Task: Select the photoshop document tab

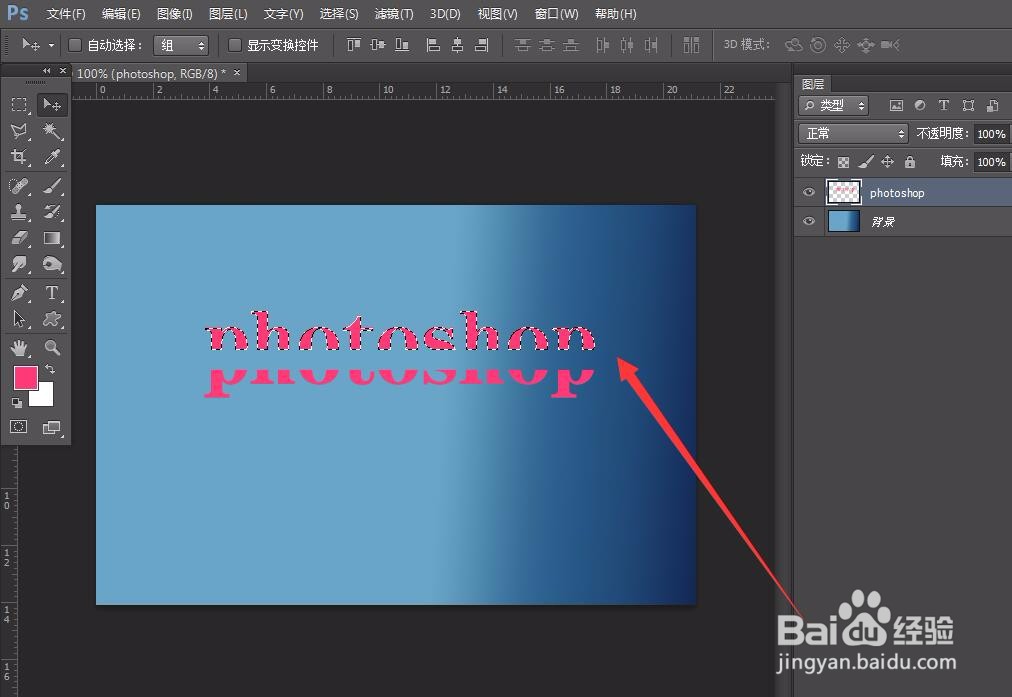Action: tap(152, 74)
